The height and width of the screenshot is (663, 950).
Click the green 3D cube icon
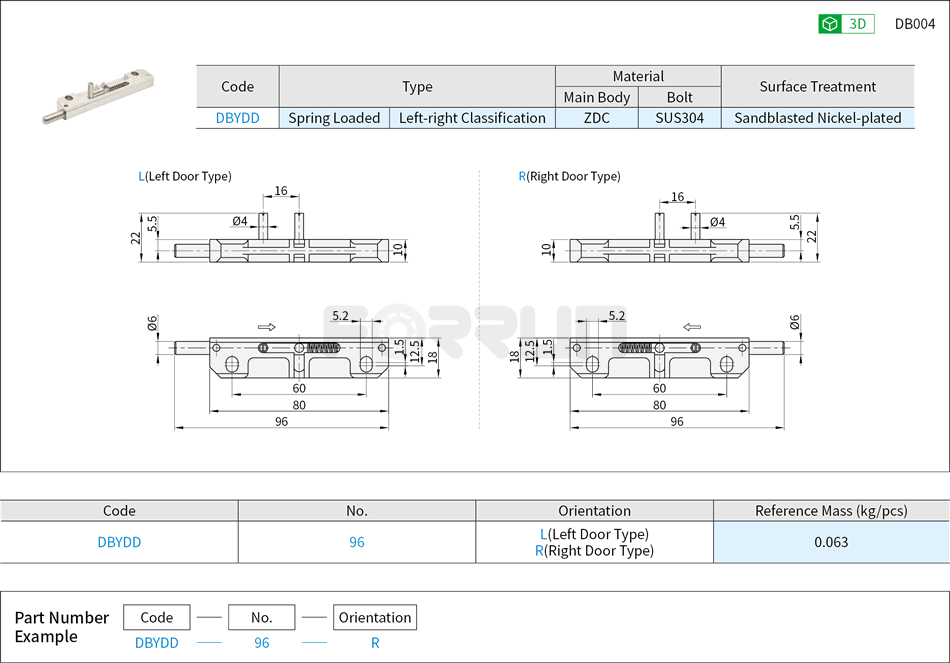828,22
